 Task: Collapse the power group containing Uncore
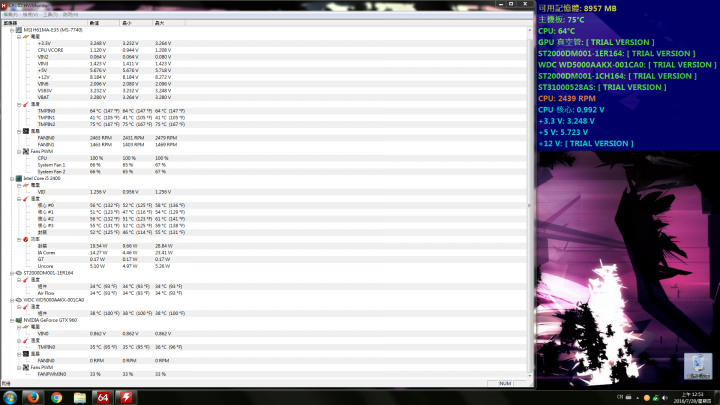(x=19, y=239)
